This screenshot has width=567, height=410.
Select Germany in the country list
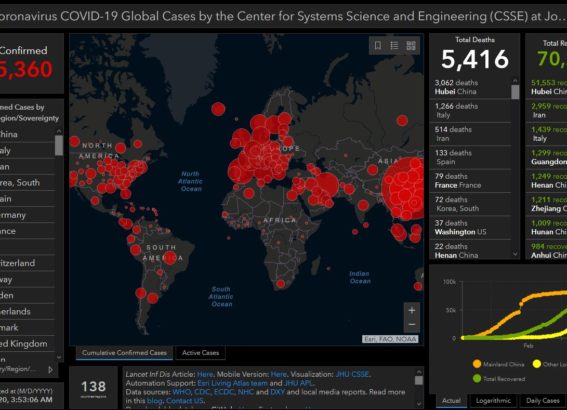coord(27,215)
